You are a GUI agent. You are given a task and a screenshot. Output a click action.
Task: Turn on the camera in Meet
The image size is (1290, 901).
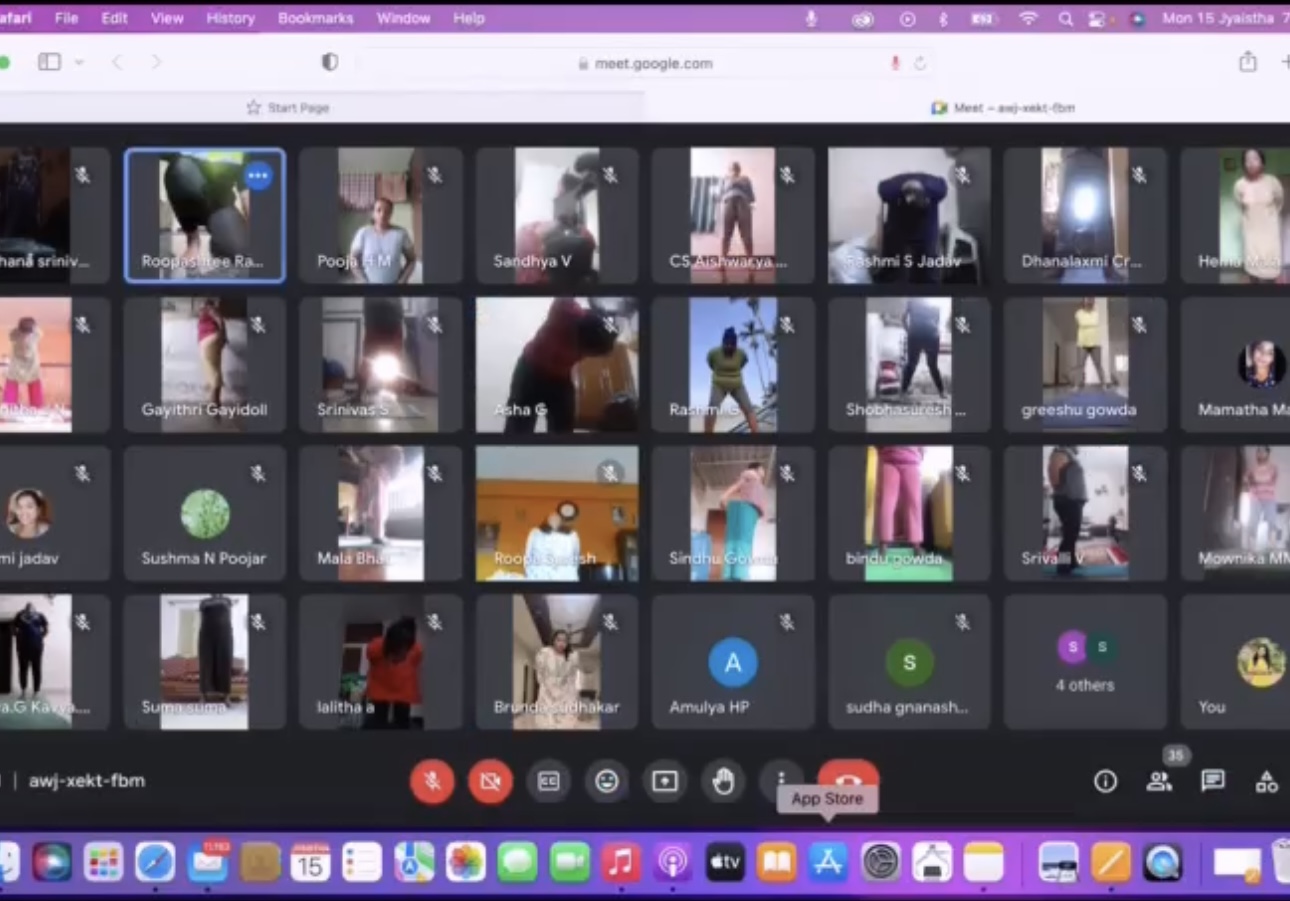pyautogui.click(x=490, y=781)
